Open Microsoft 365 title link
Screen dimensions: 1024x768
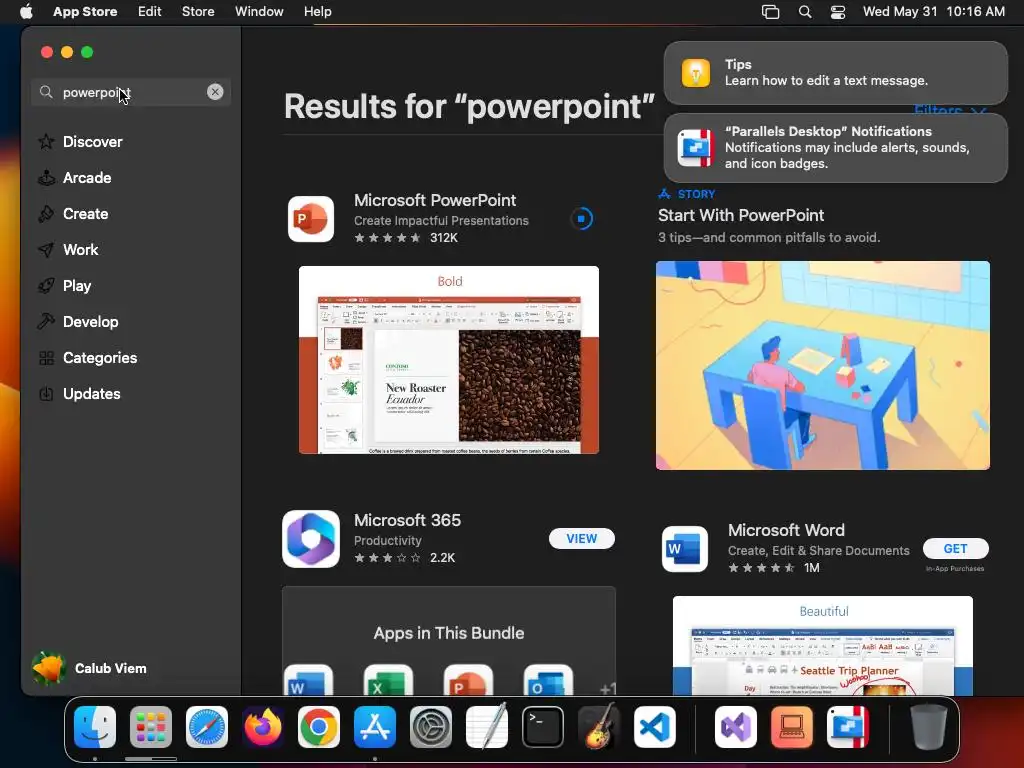[408, 520]
